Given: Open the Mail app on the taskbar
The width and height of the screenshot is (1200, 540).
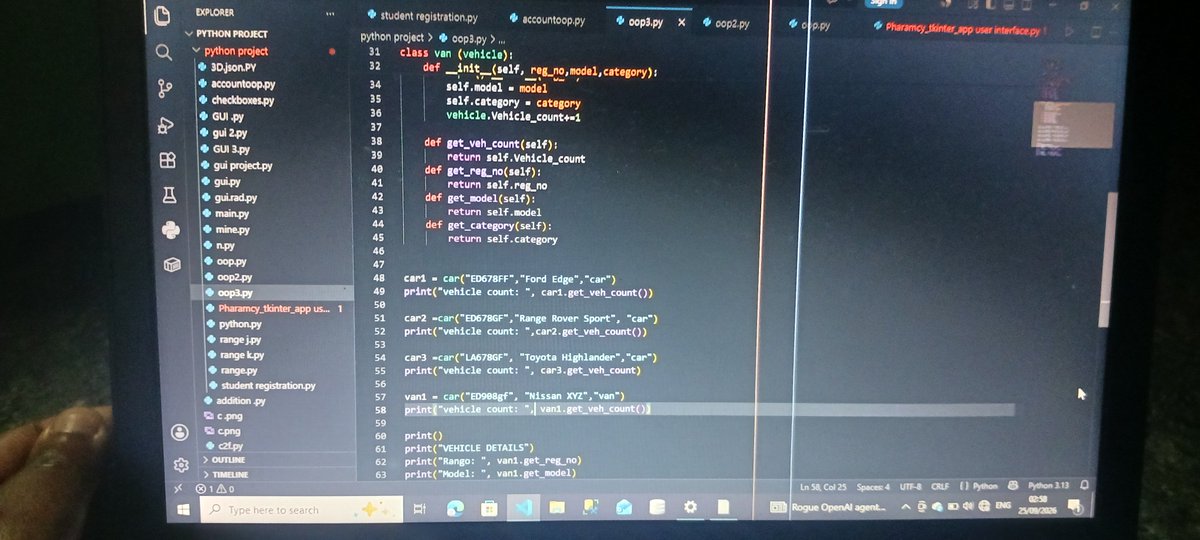Looking at the screenshot, I should click(624, 508).
